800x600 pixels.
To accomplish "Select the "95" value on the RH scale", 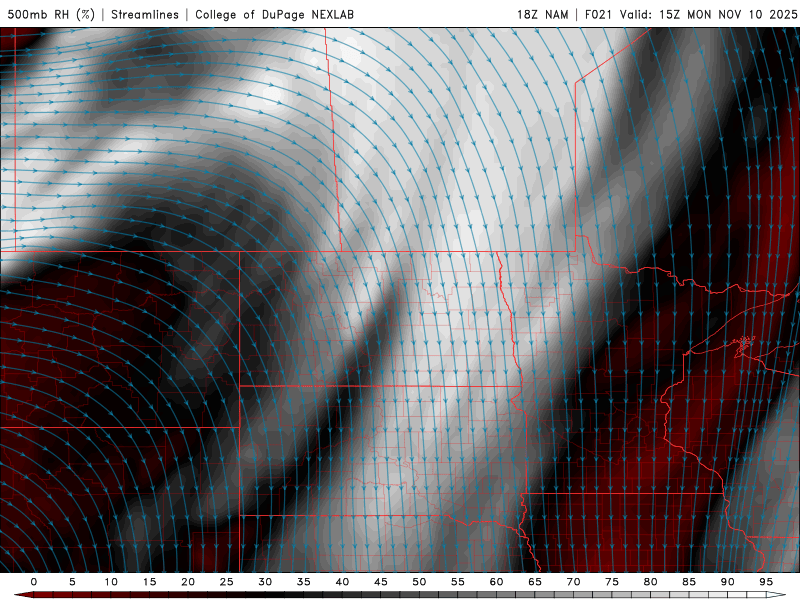I will [x=766, y=582].
